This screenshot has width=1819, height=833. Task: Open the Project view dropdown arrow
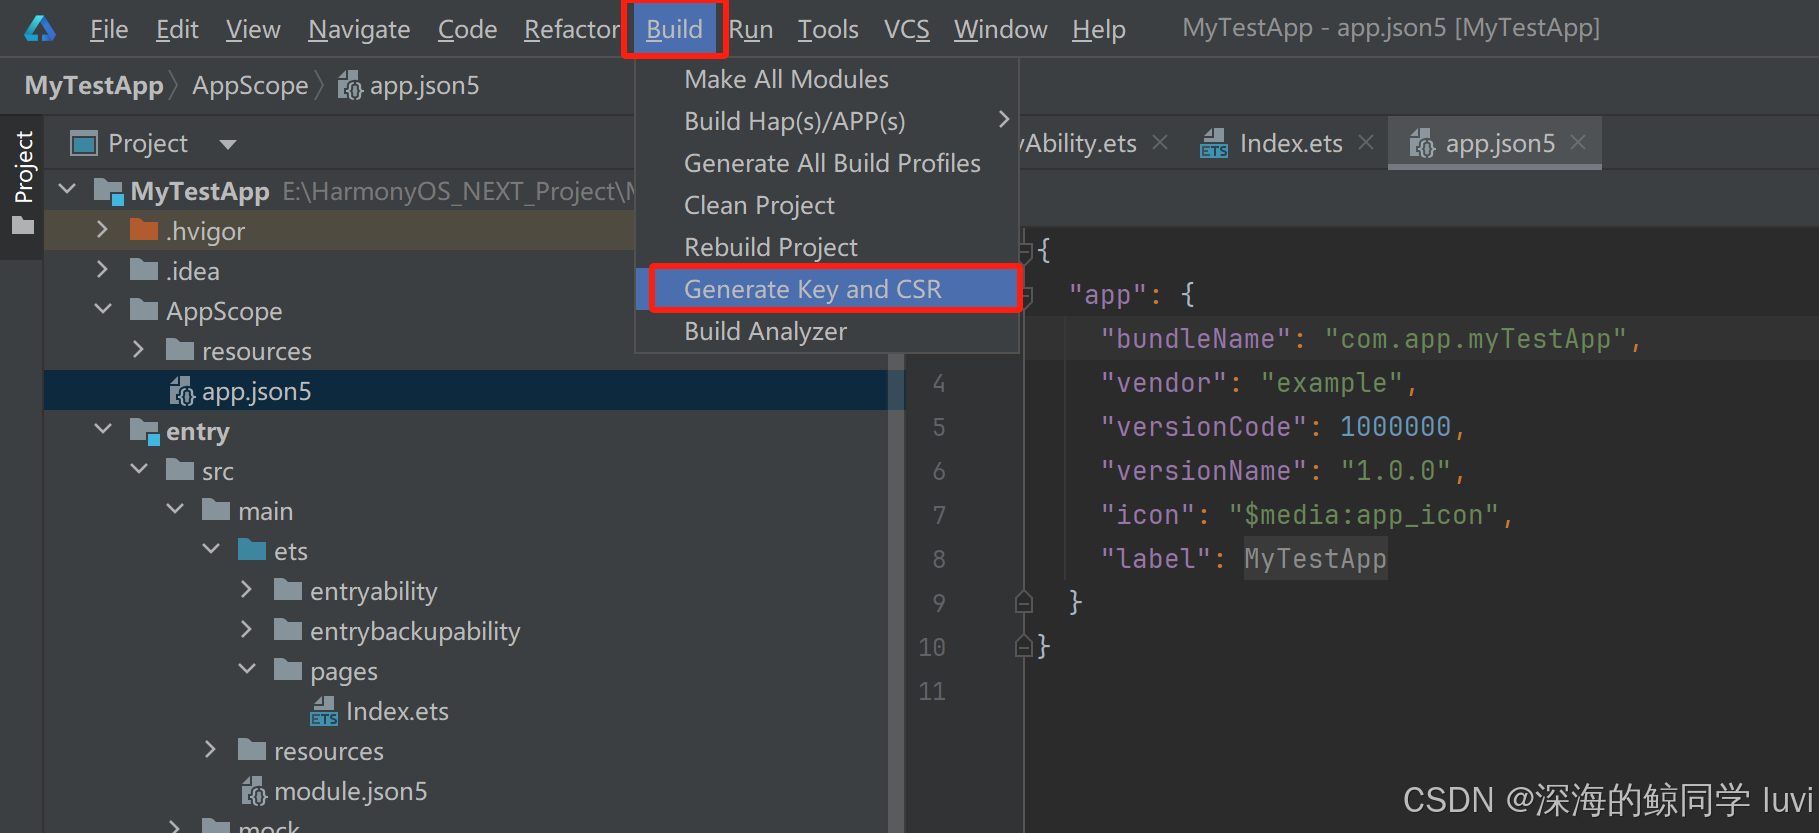tap(228, 145)
